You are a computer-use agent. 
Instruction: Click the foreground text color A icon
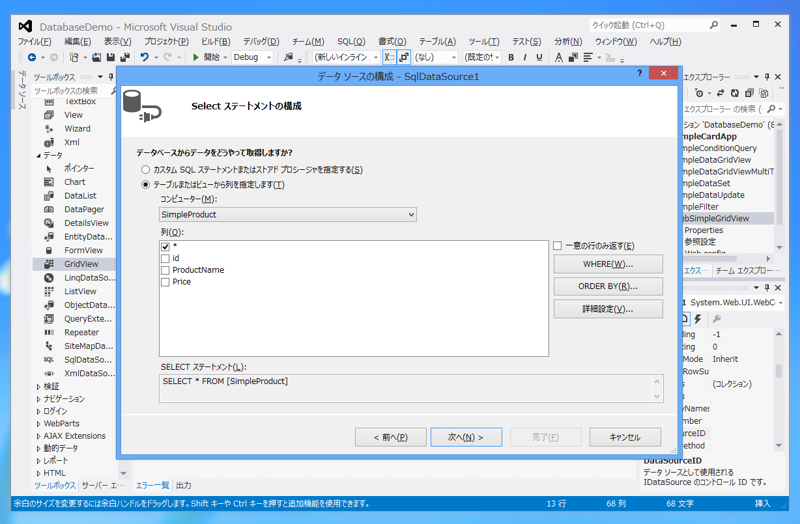coord(559,58)
